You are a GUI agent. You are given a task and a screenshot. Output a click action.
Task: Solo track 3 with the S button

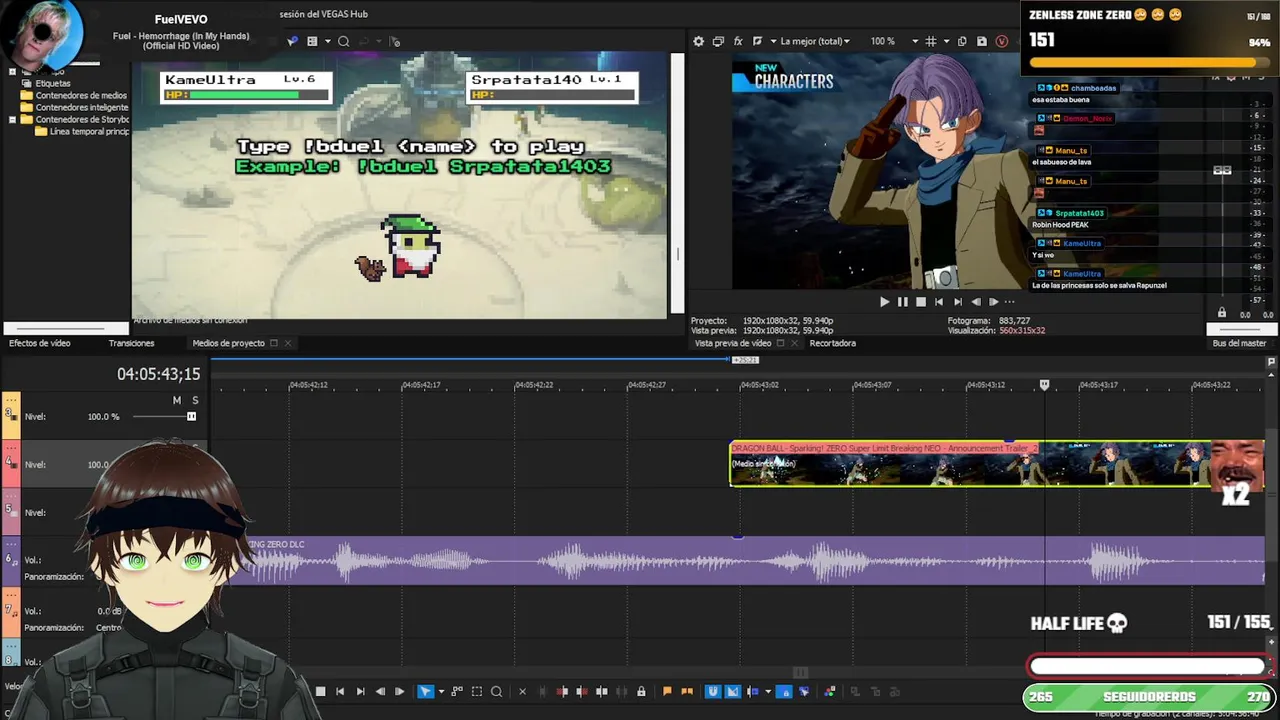click(195, 400)
